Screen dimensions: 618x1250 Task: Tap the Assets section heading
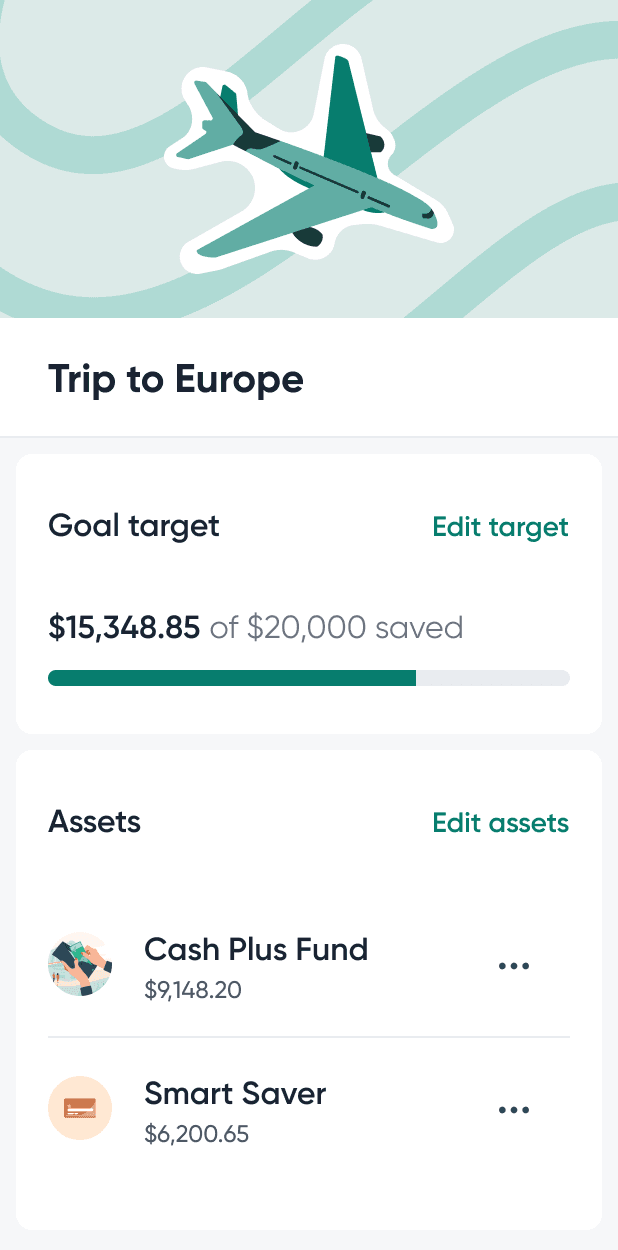(x=95, y=822)
